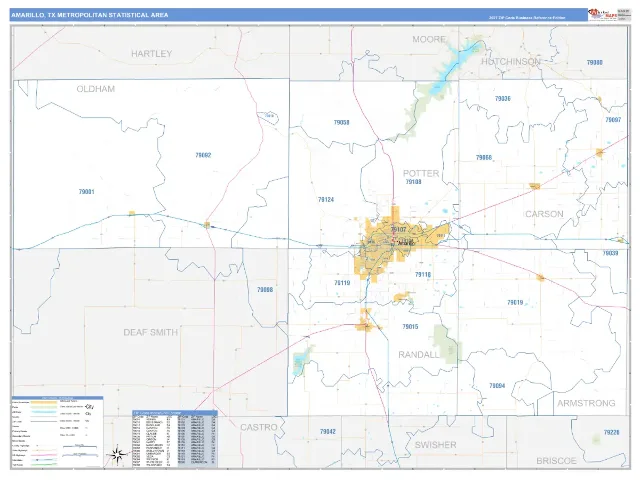Click ZIP label 79058 in northern Potter

click(x=342, y=122)
